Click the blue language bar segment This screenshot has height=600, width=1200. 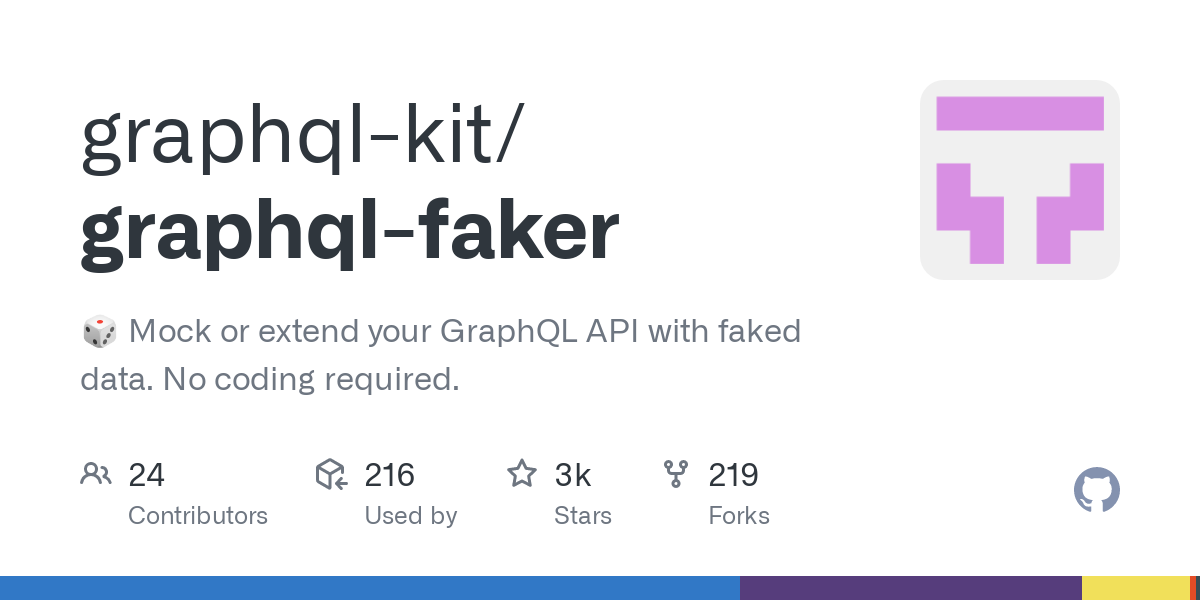[x=370, y=588]
